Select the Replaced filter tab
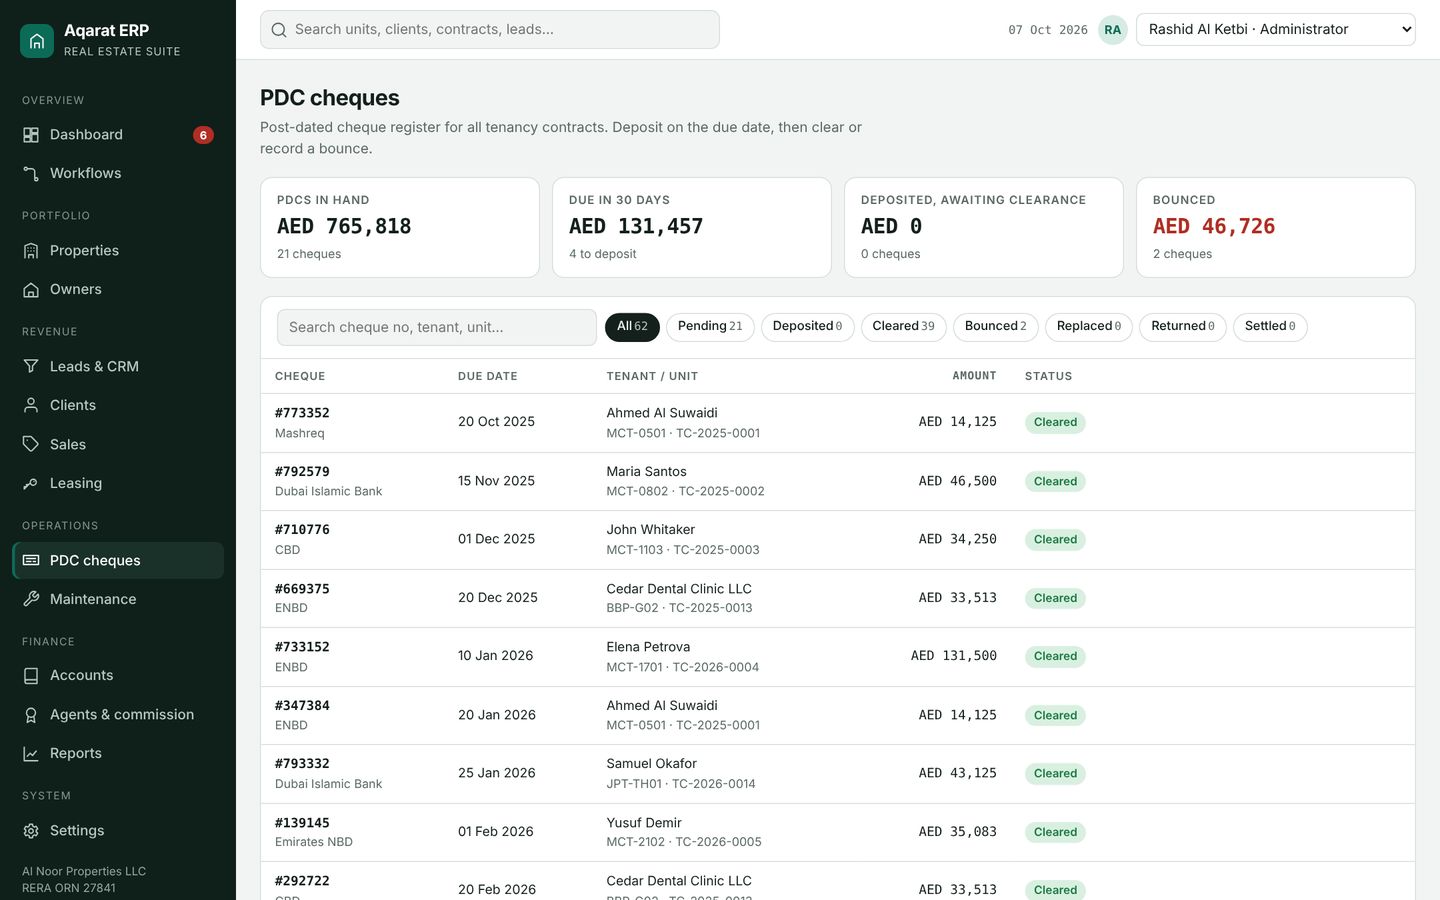 tap(1088, 327)
